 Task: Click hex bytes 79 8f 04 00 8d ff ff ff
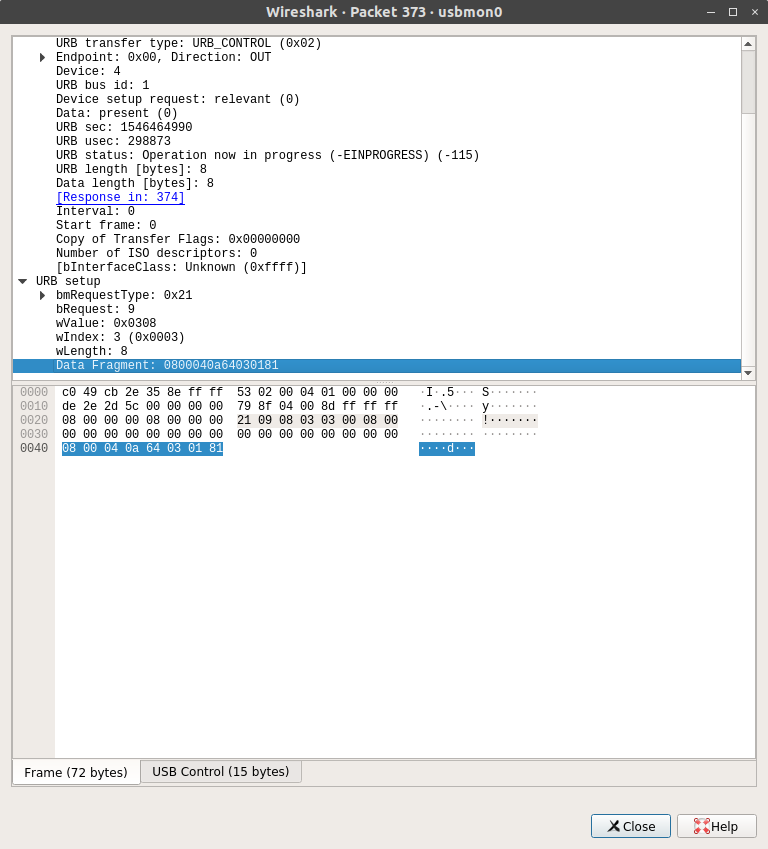(317, 406)
